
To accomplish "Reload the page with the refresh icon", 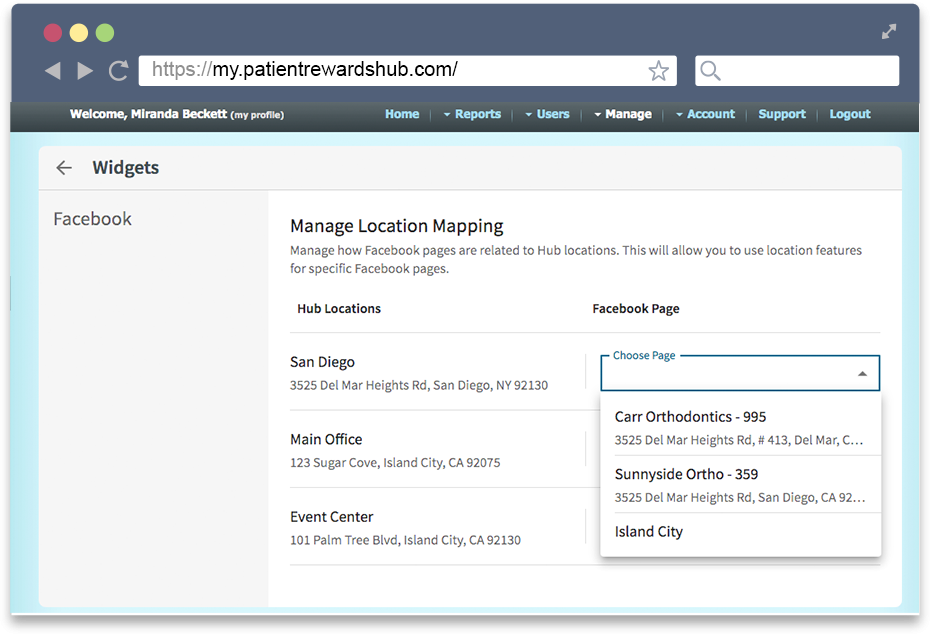I will [x=119, y=71].
